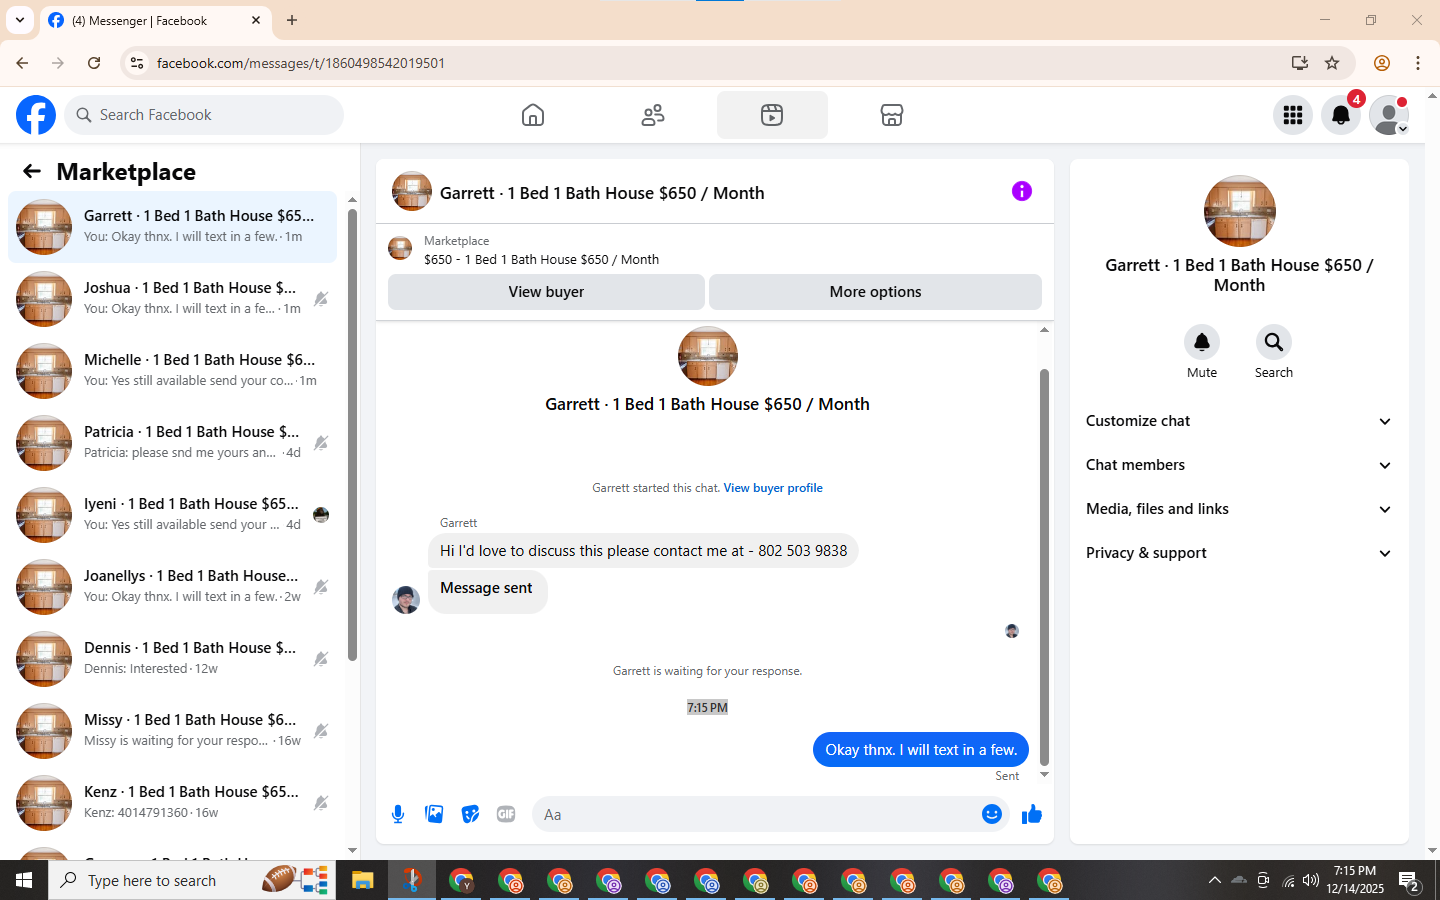Reload the Messenger page
Screen dimensions: 1440x900
pyautogui.click(x=94, y=63)
